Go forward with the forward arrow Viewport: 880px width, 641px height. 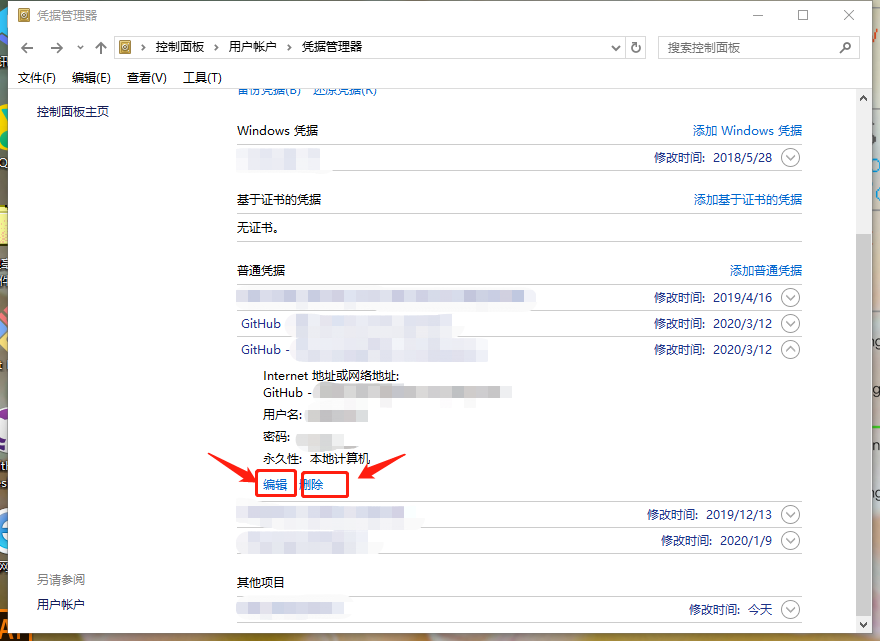(x=56, y=48)
